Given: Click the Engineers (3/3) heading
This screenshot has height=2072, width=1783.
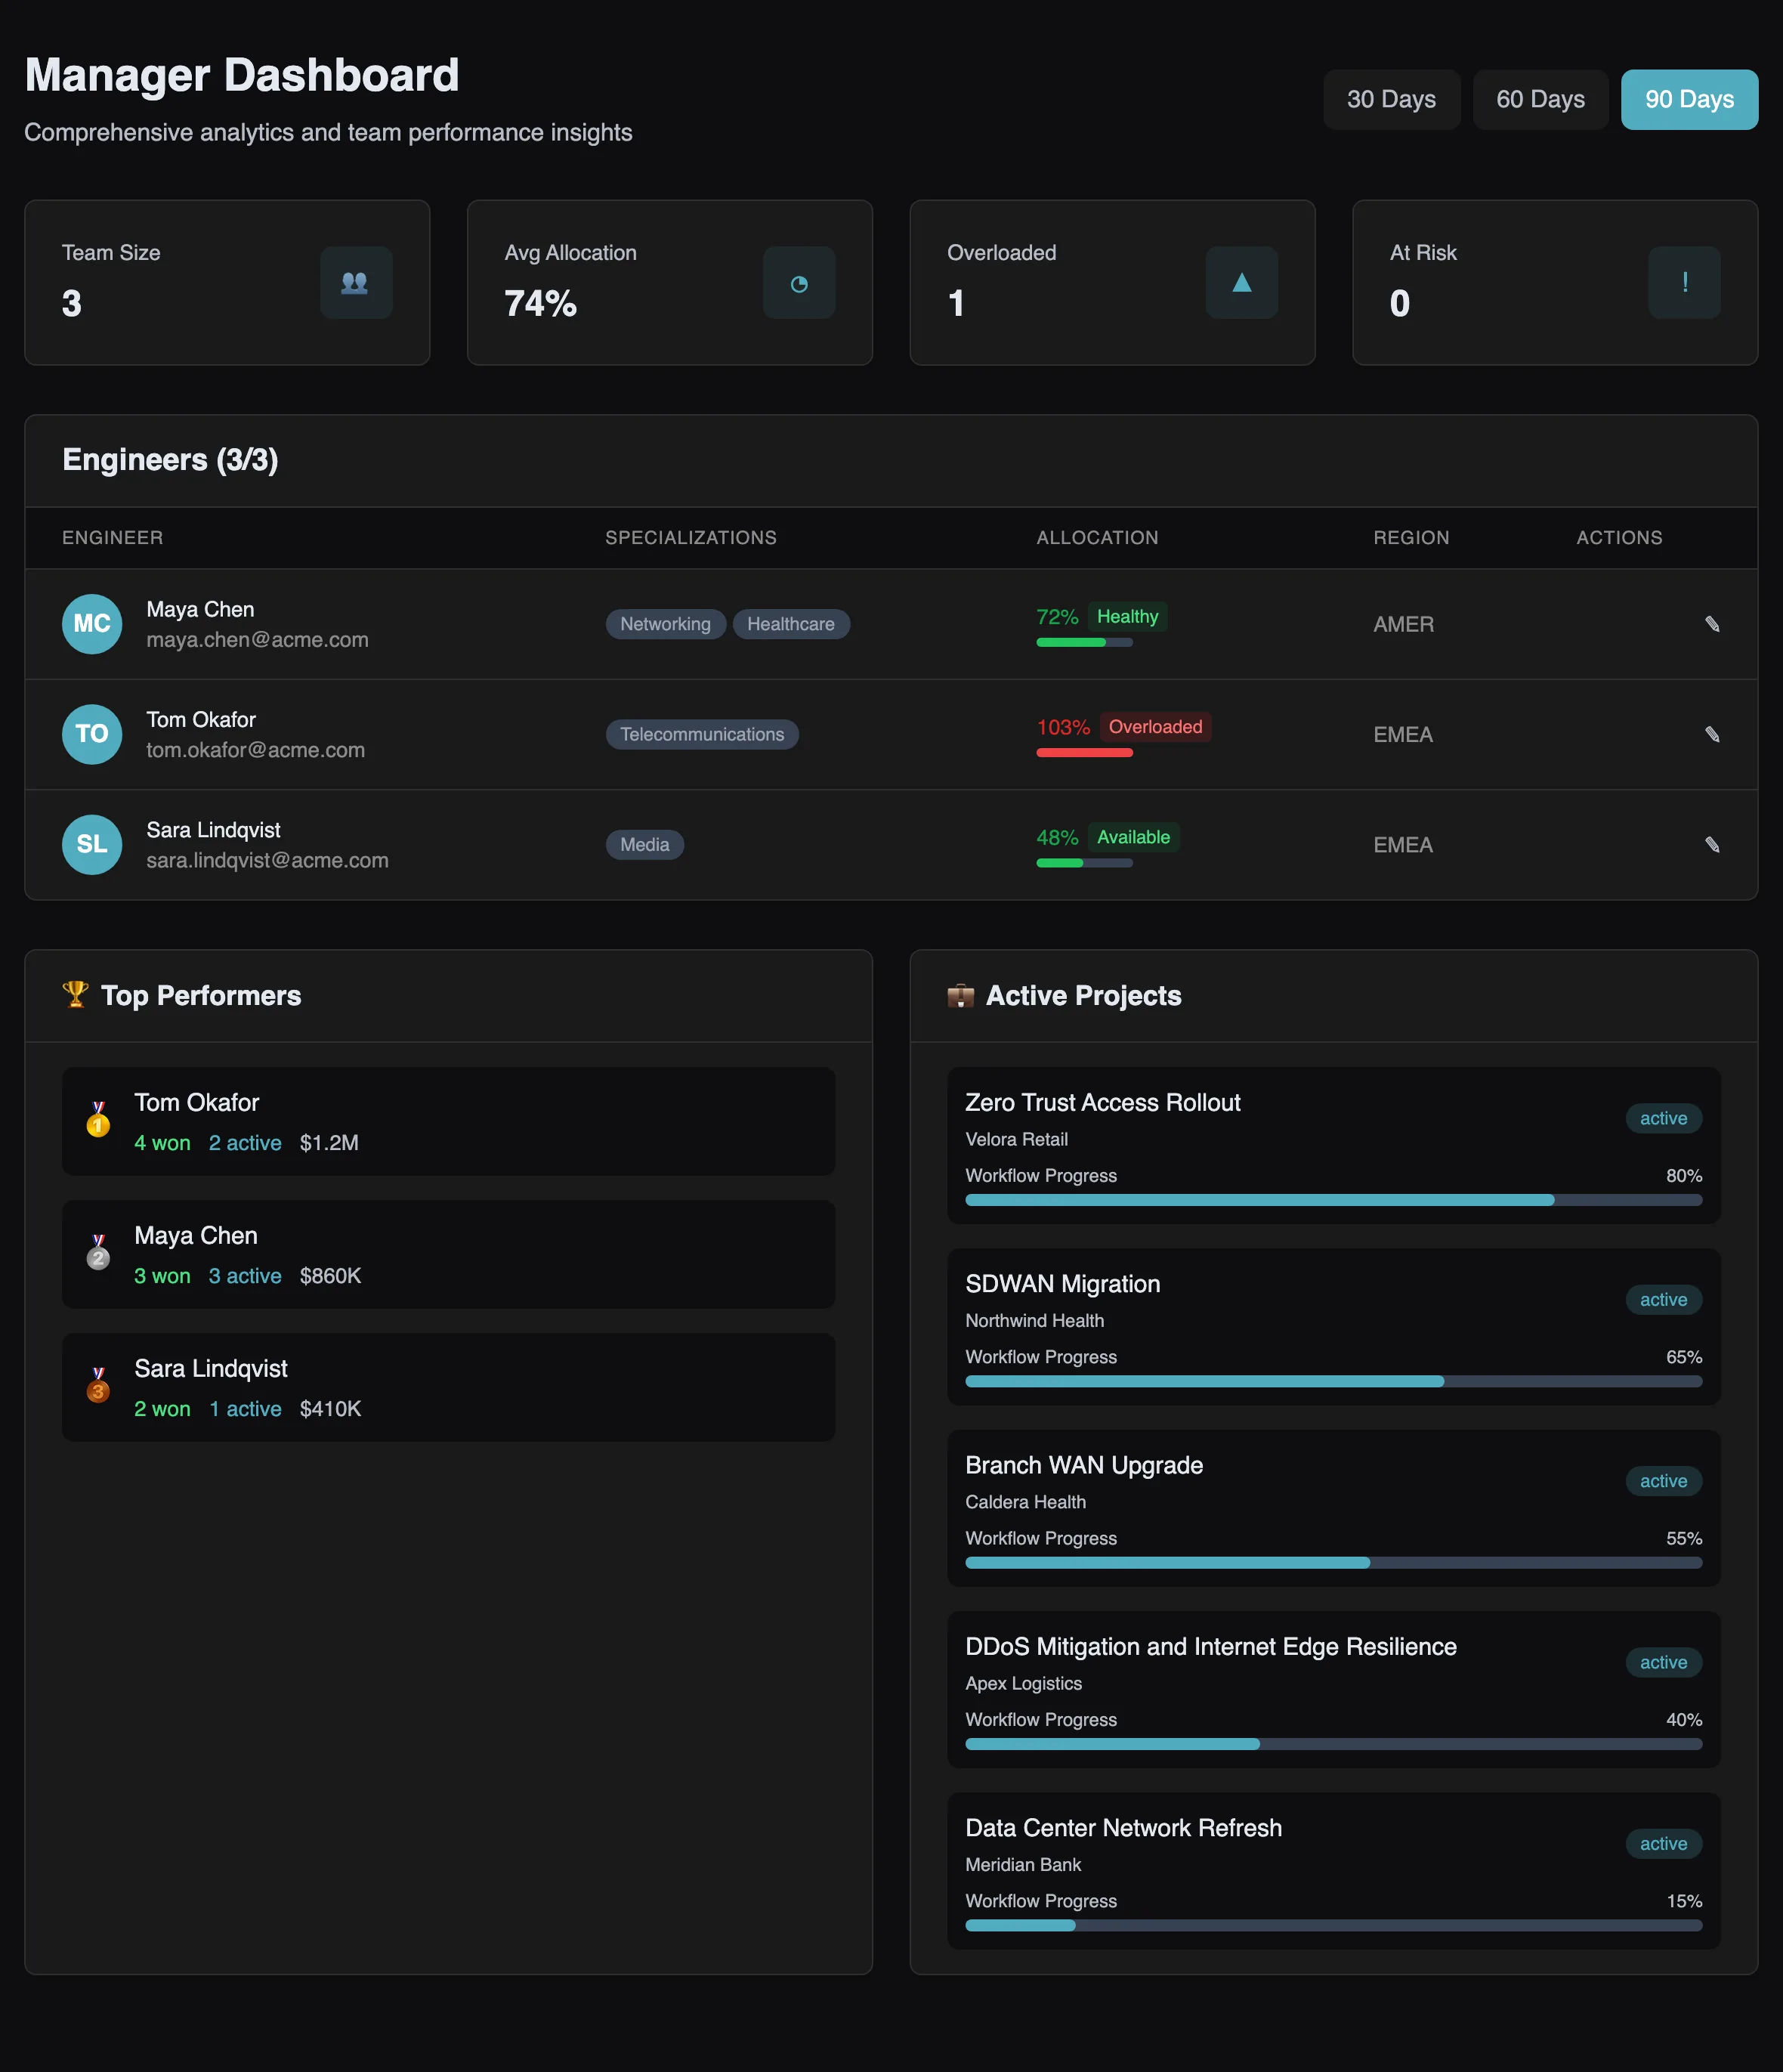Looking at the screenshot, I should pyautogui.click(x=170, y=460).
